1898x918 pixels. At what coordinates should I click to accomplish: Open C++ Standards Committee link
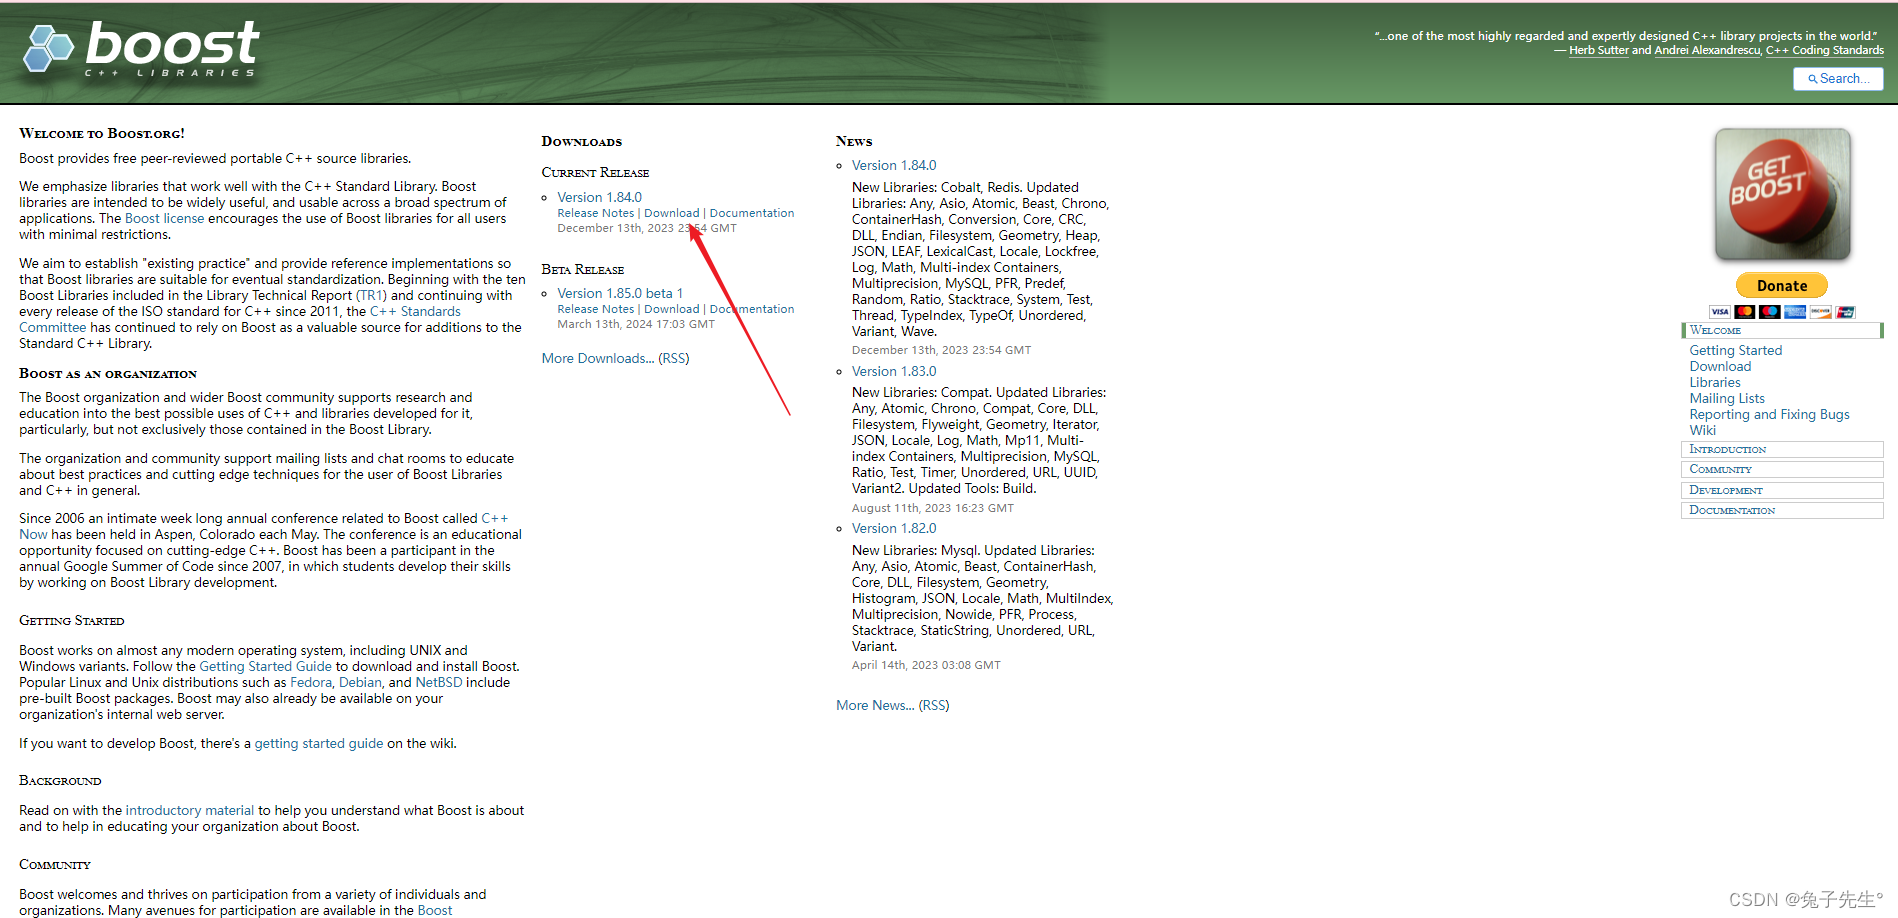click(x=240, y=319)
